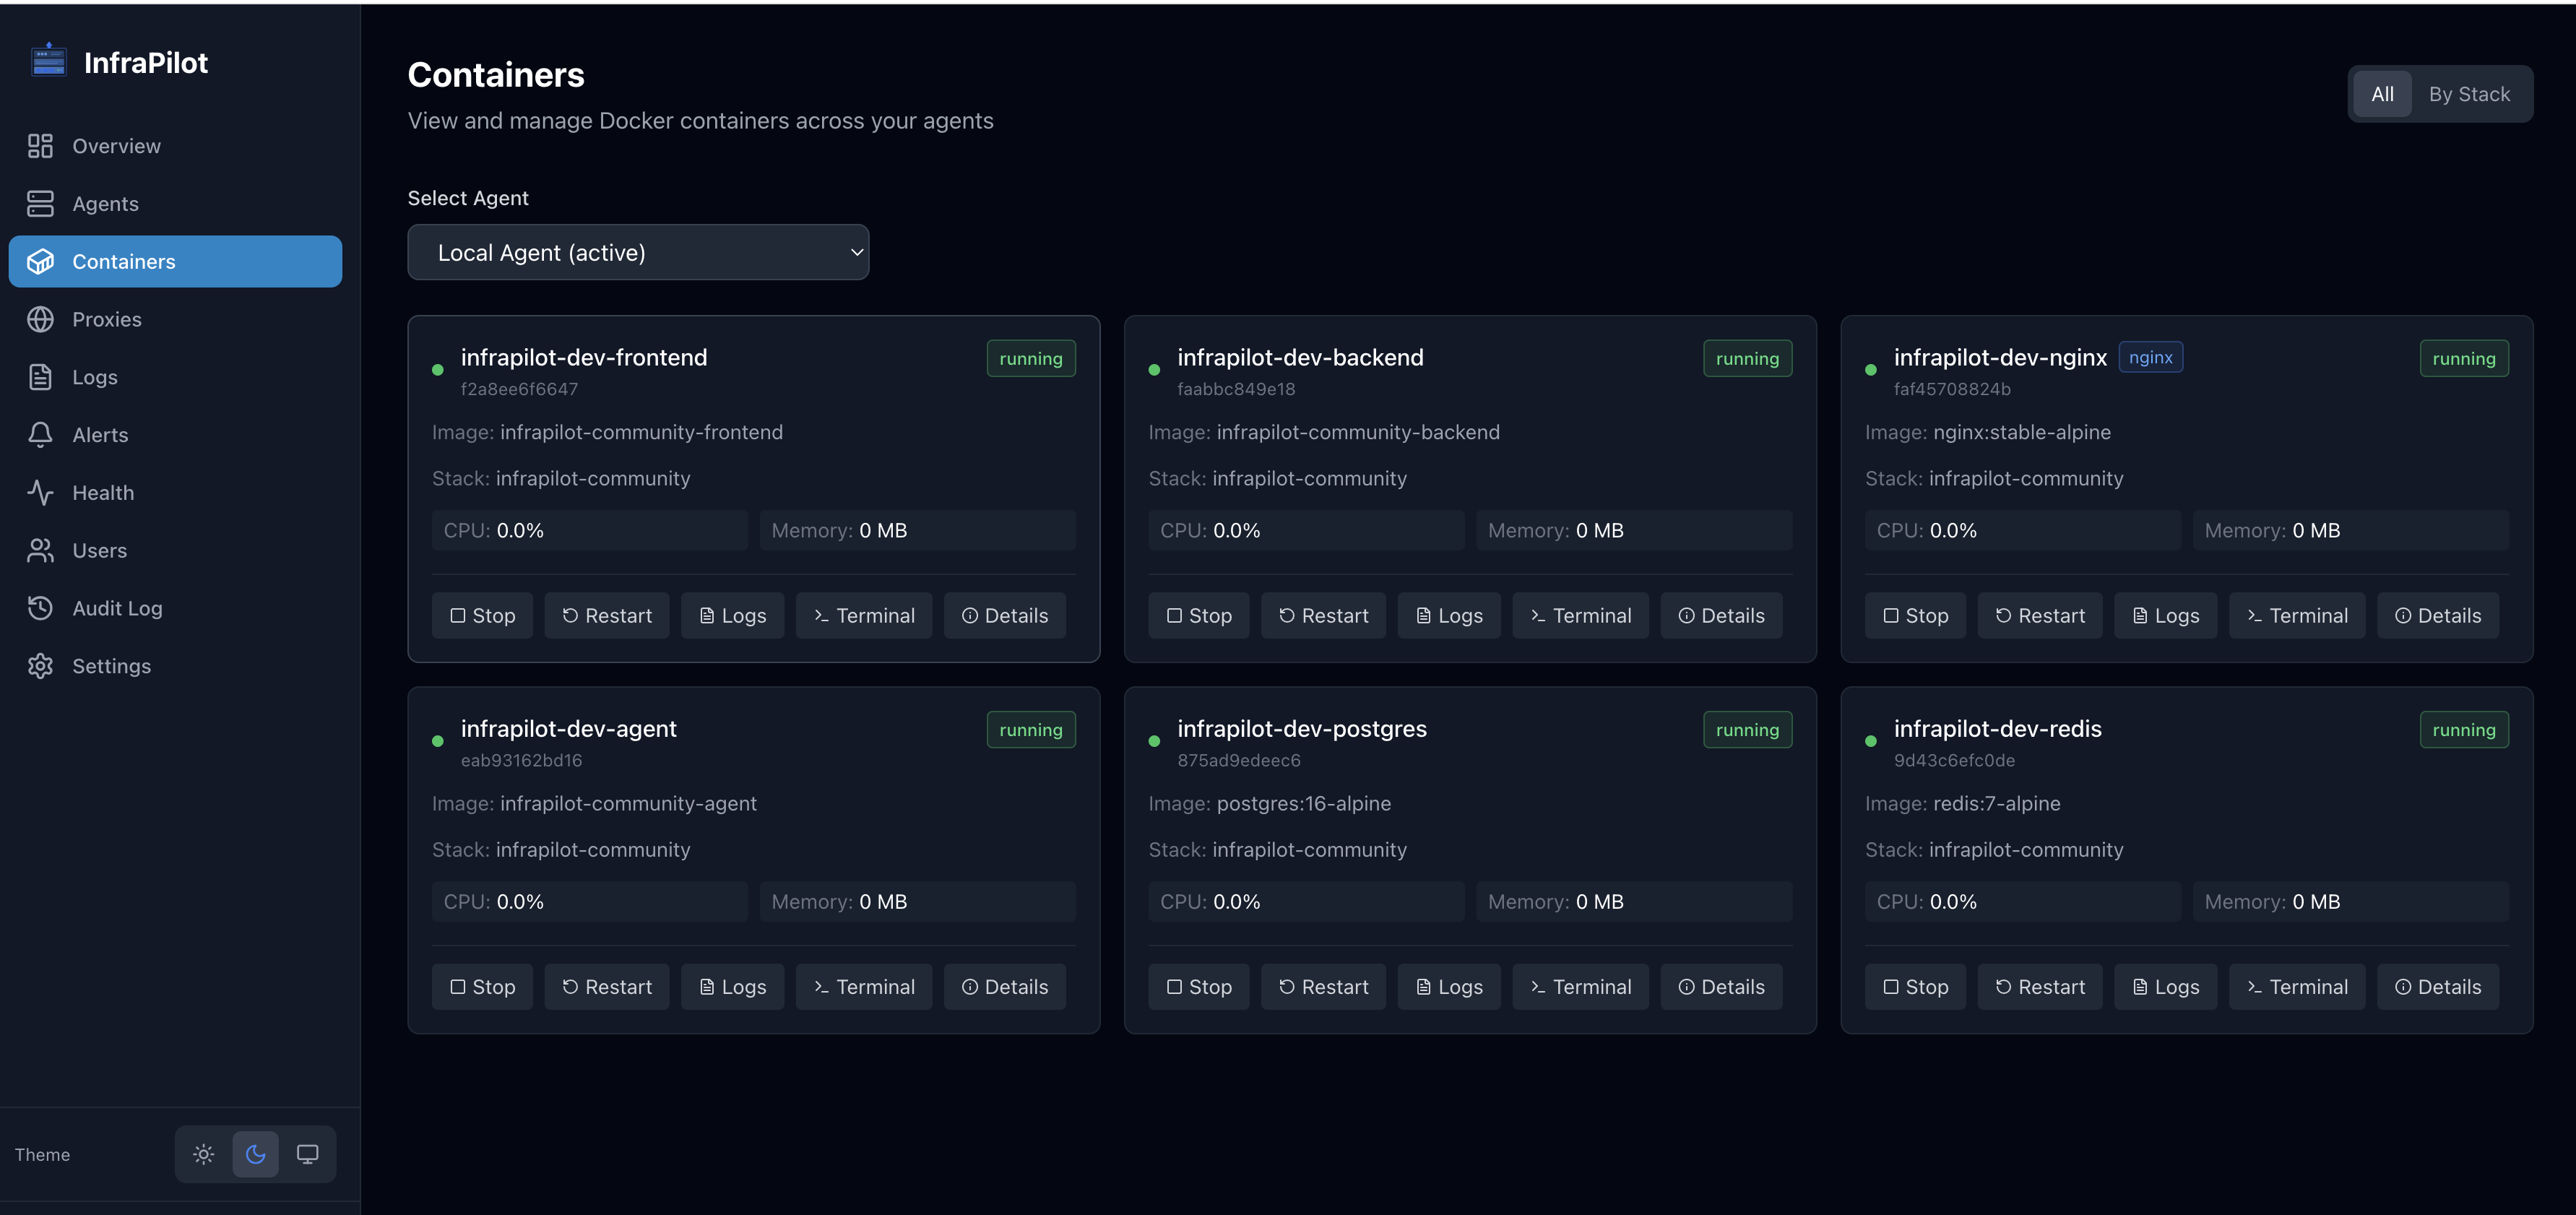Switch to light theme
2576x1215 pixels.
[203, 1154]
